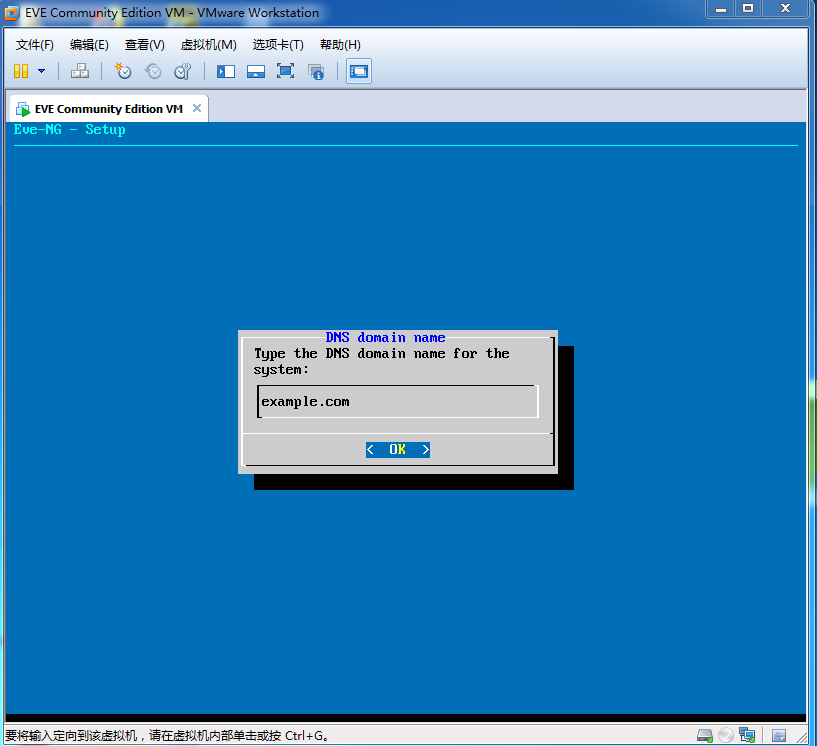Toggle the thumbnail bar icon
The height and width of the screenshot is (746, 817).
[255, 71]
